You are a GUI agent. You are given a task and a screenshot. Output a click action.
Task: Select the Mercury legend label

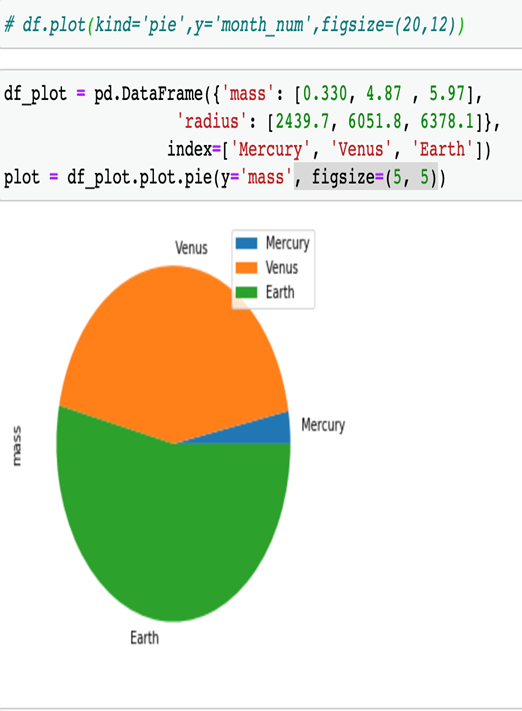pyautogui.click(x=288, y=244)
